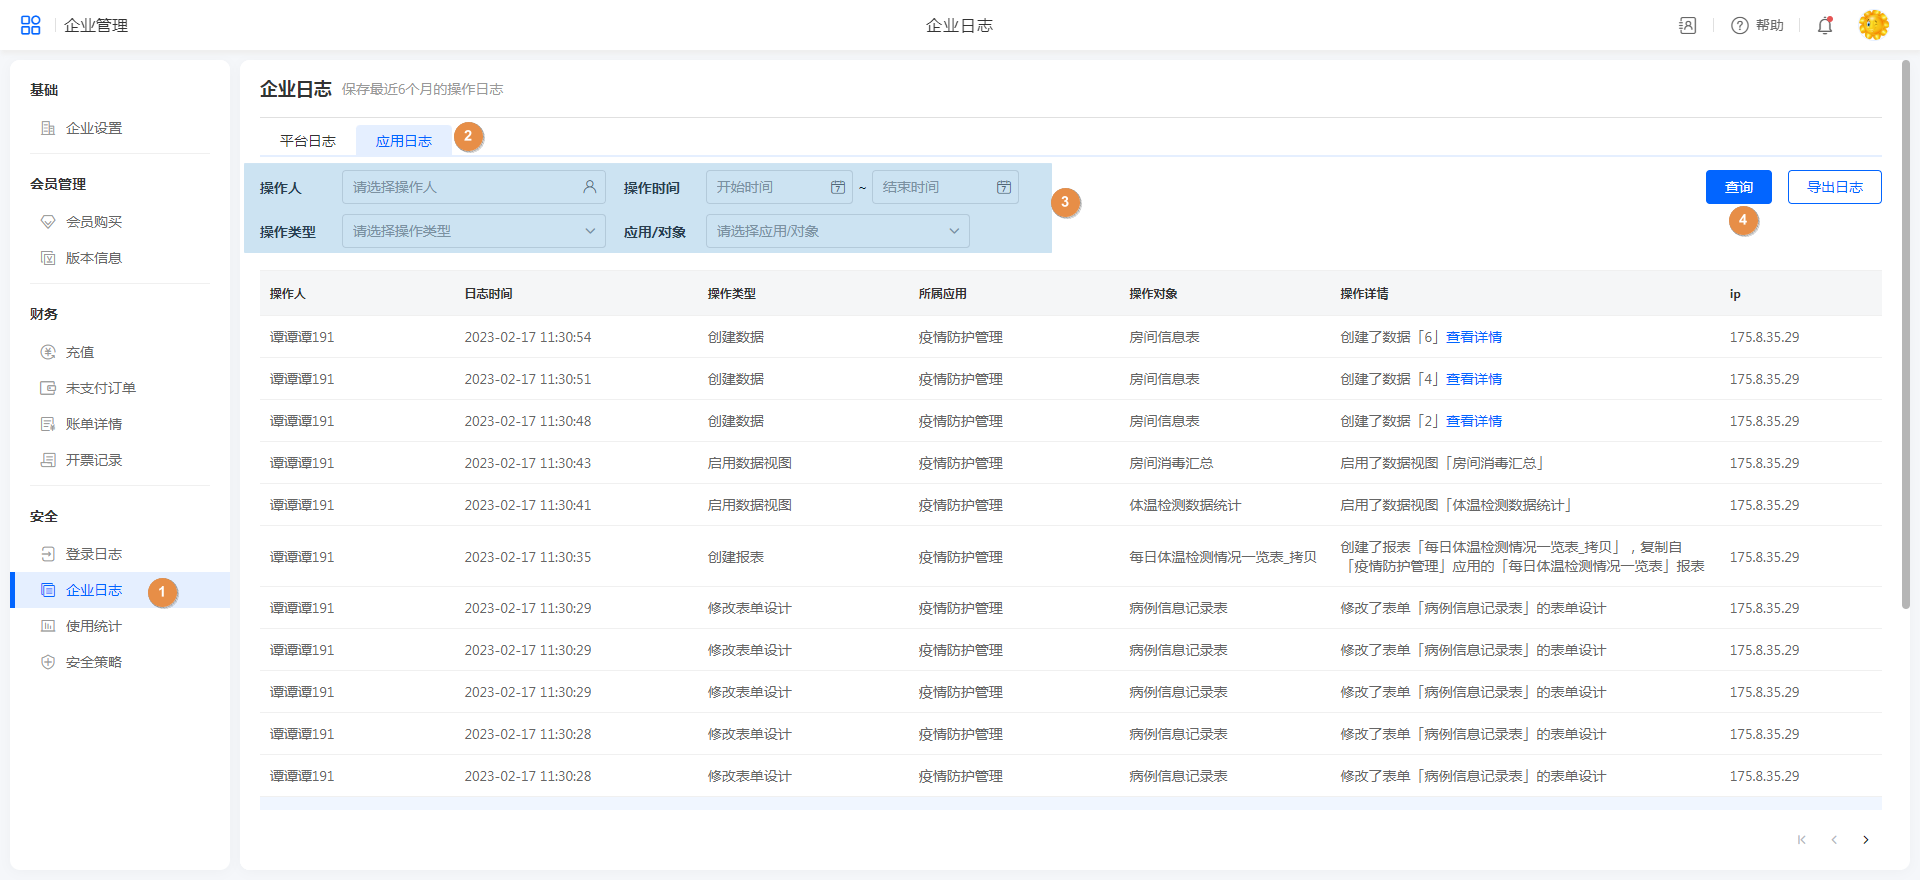
Task: View details link for data [6]
Action: 1474,337
